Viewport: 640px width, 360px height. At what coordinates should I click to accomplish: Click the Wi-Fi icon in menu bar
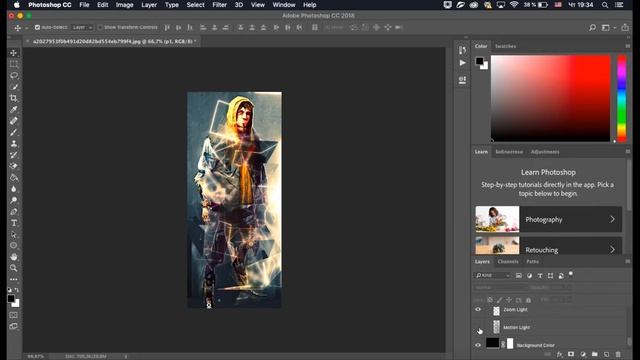tap(514, 5)
